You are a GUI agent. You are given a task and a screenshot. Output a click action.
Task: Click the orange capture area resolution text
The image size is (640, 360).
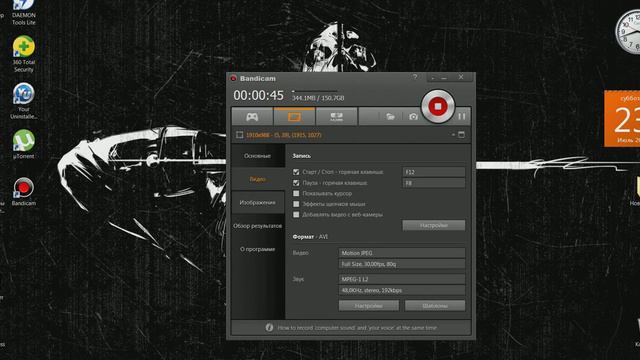click(x=284, y=135)
